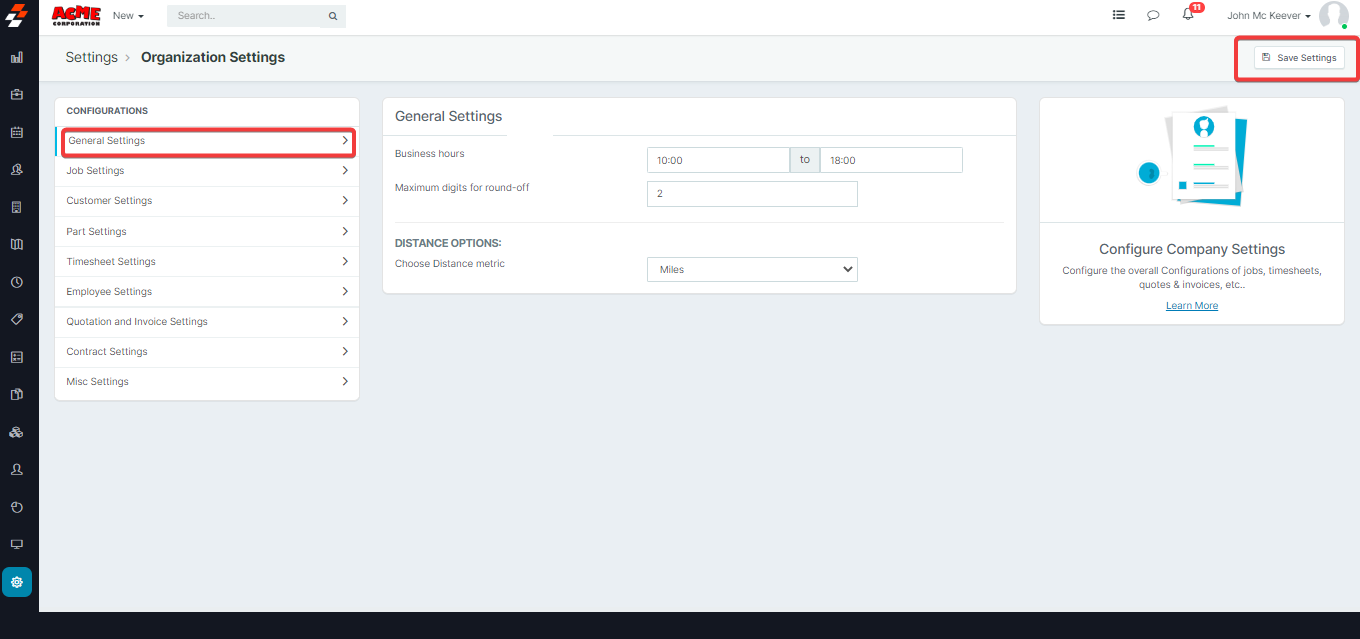Click the list icon in top bar
1360x639 pixels.
point(1118,16)
